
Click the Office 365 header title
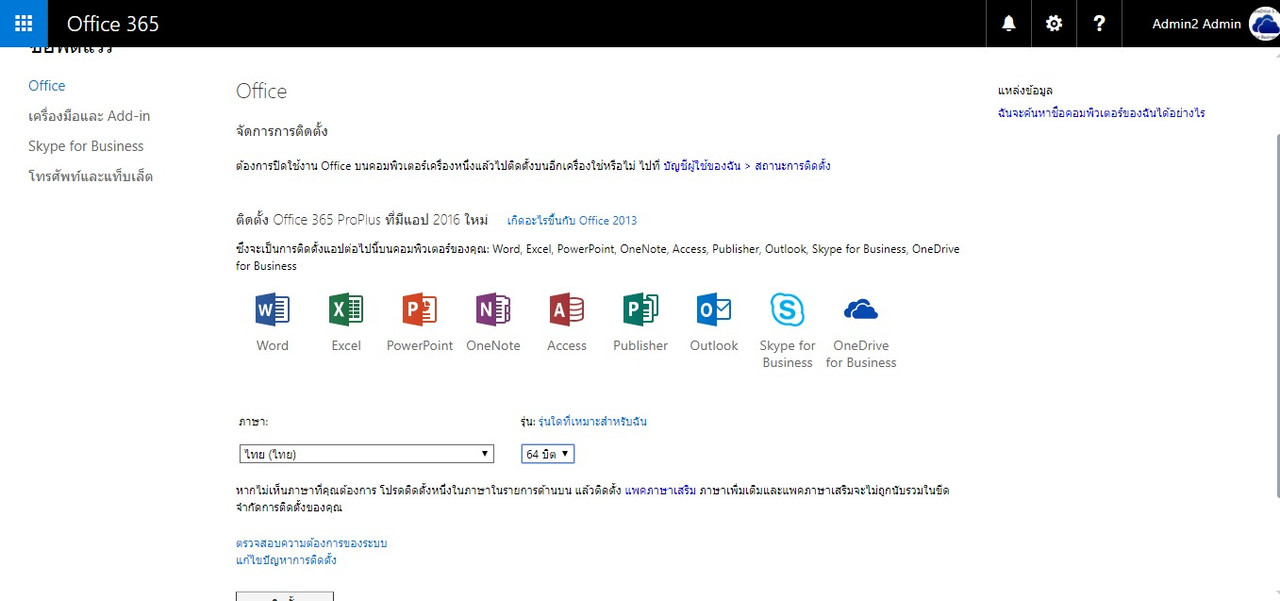(x=113, y=24)
